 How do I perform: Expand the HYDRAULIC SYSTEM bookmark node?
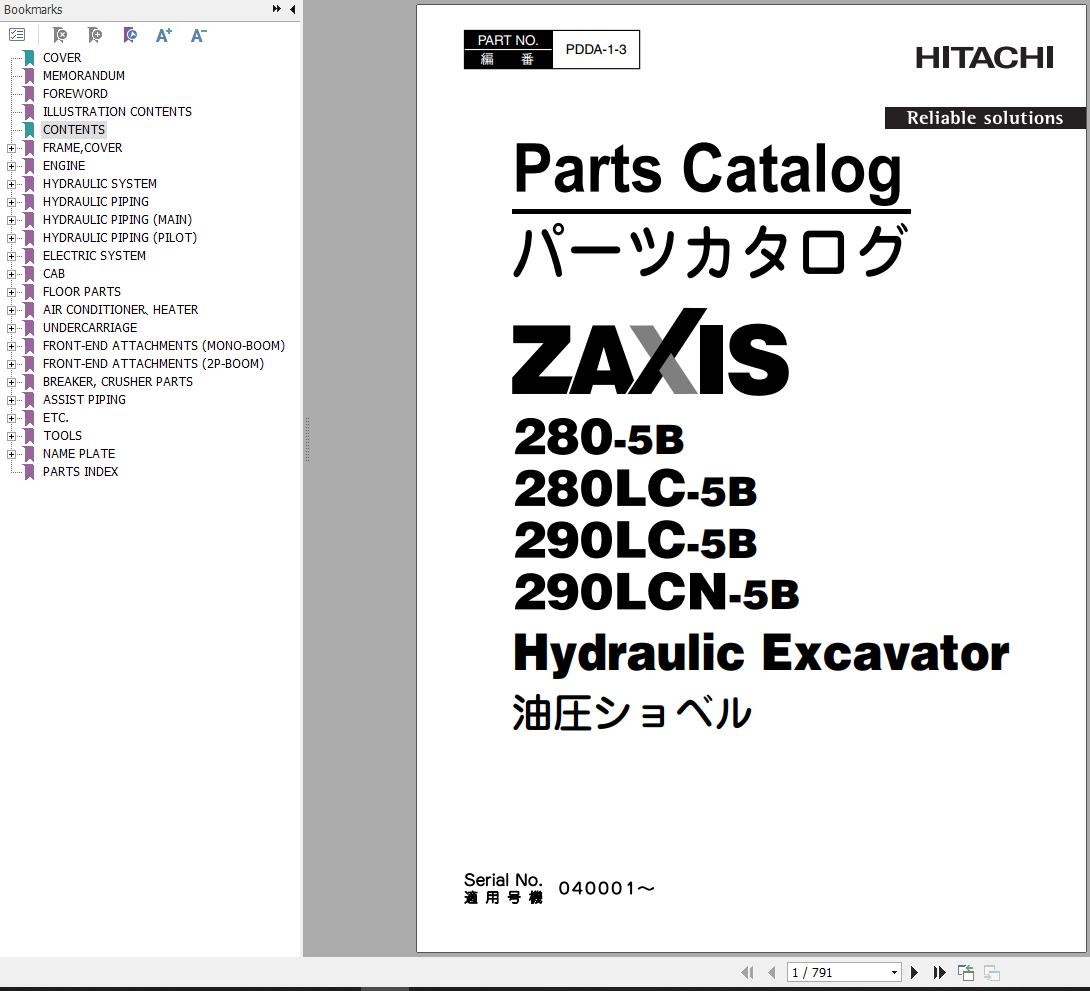11,184
